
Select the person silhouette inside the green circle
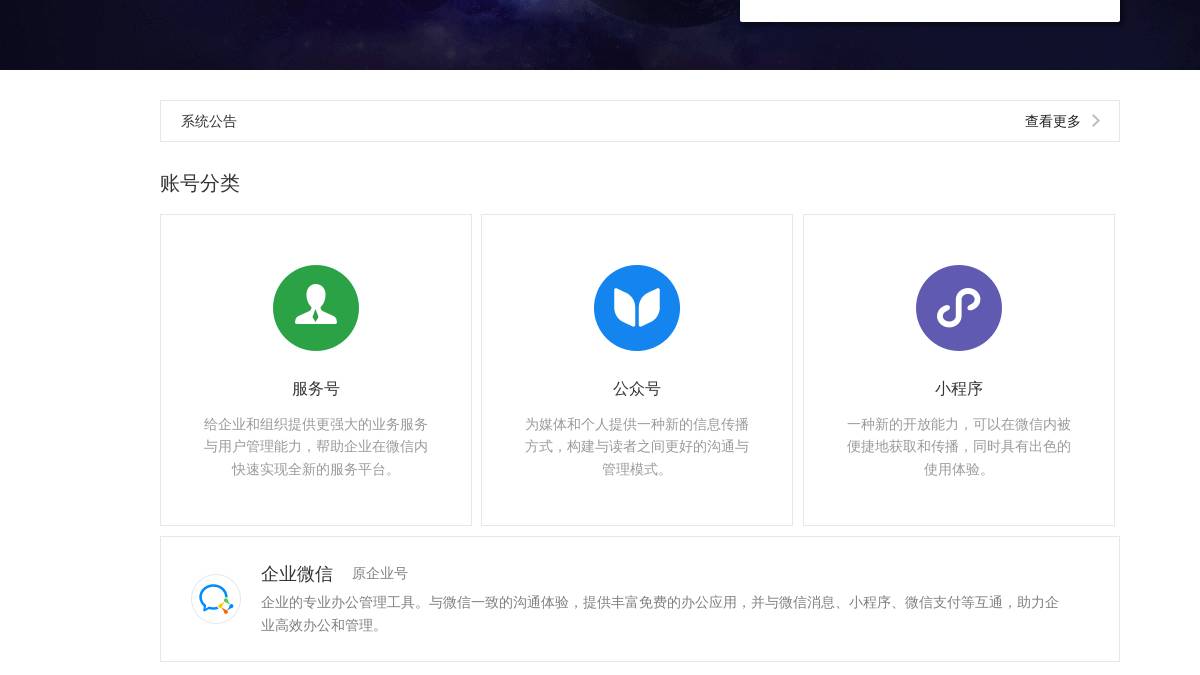click(x=316, y=308)
